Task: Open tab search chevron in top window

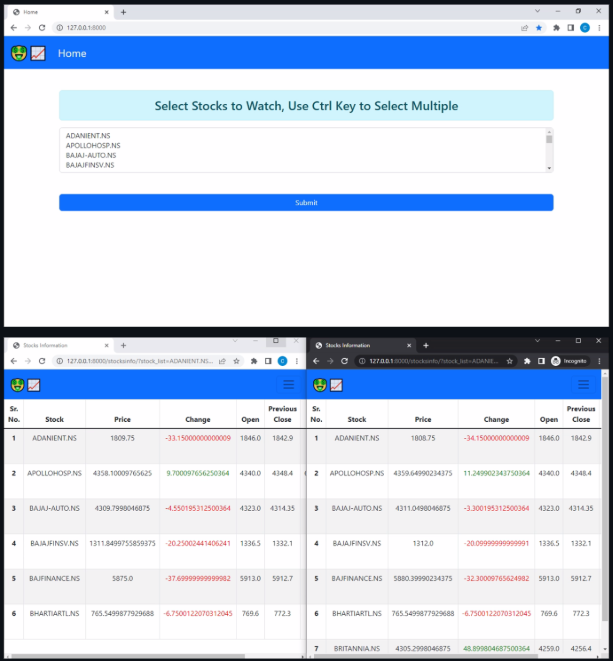Action: (538, 11)
